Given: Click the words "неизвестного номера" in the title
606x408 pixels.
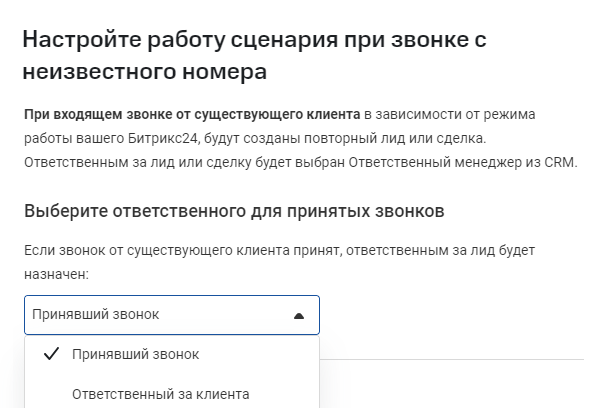Looking at the screenshot, I should click(145, 73).
